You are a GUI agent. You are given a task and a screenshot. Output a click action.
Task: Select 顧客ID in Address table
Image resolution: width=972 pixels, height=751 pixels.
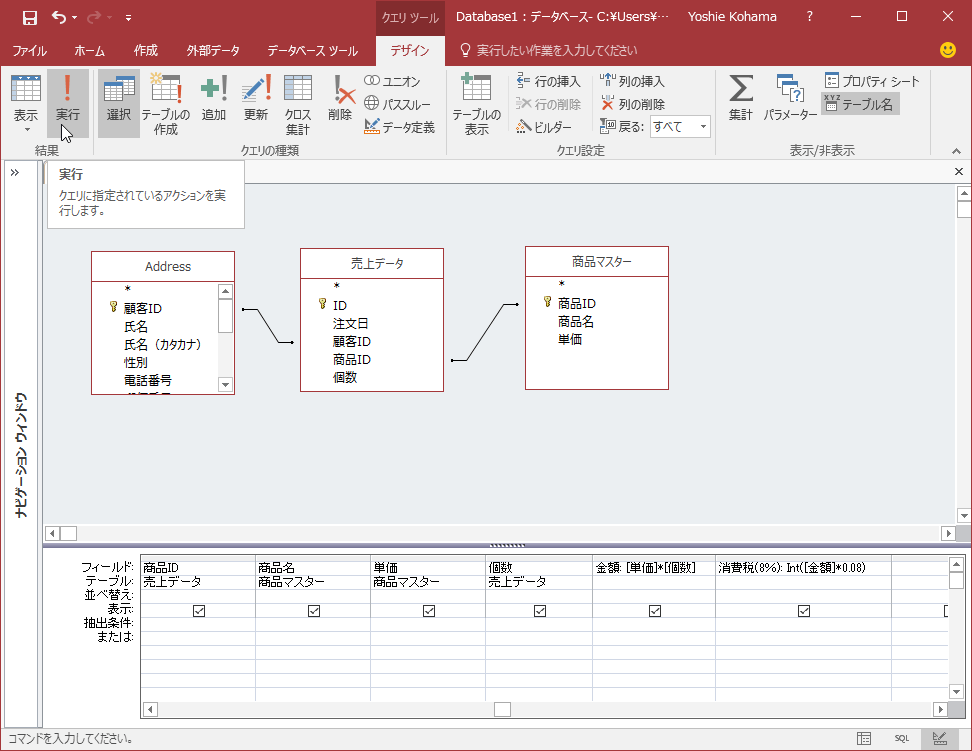(x=143, y=308)
